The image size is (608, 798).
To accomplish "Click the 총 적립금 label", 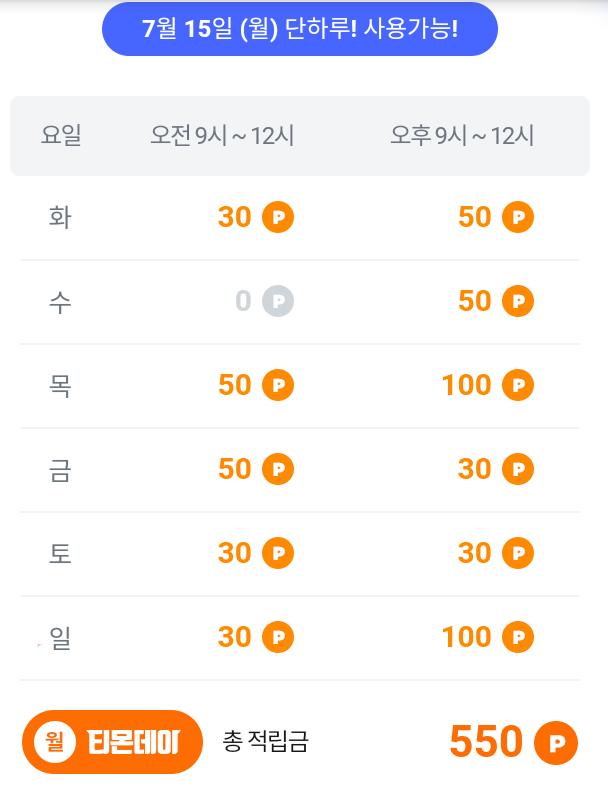I will pos(265,742).
